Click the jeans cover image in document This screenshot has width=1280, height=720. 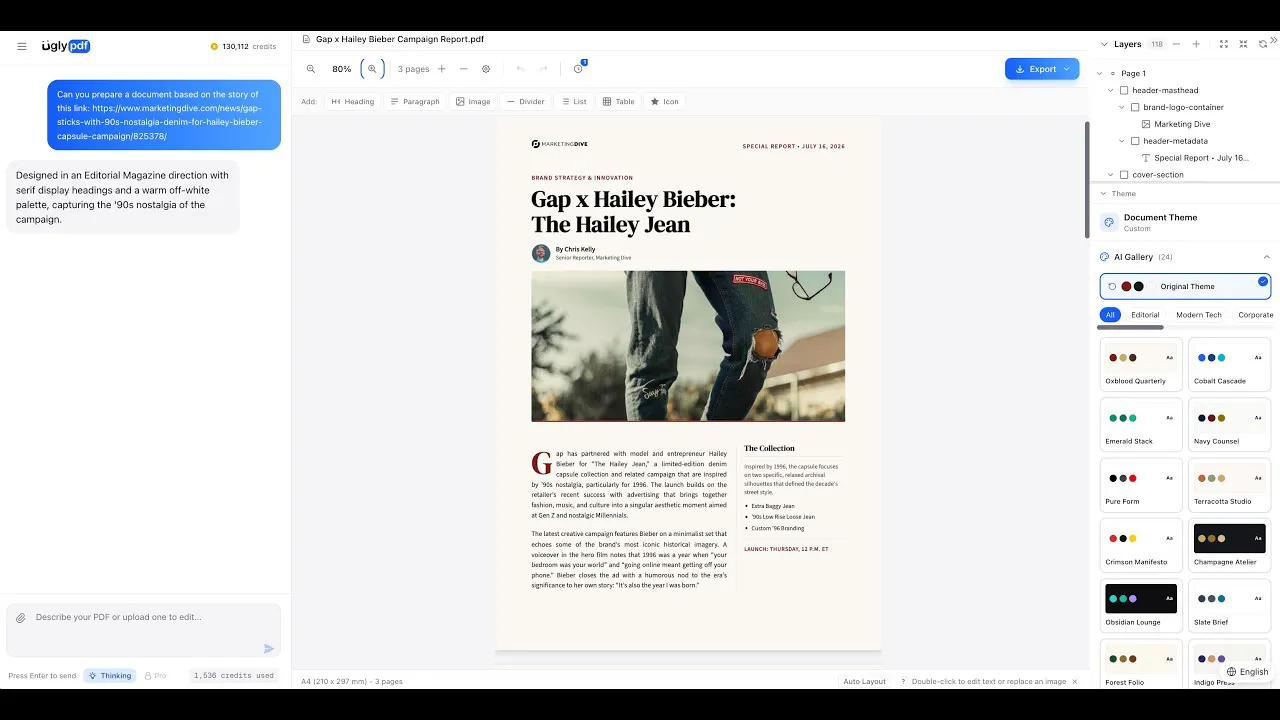click(x=688, y=346)
